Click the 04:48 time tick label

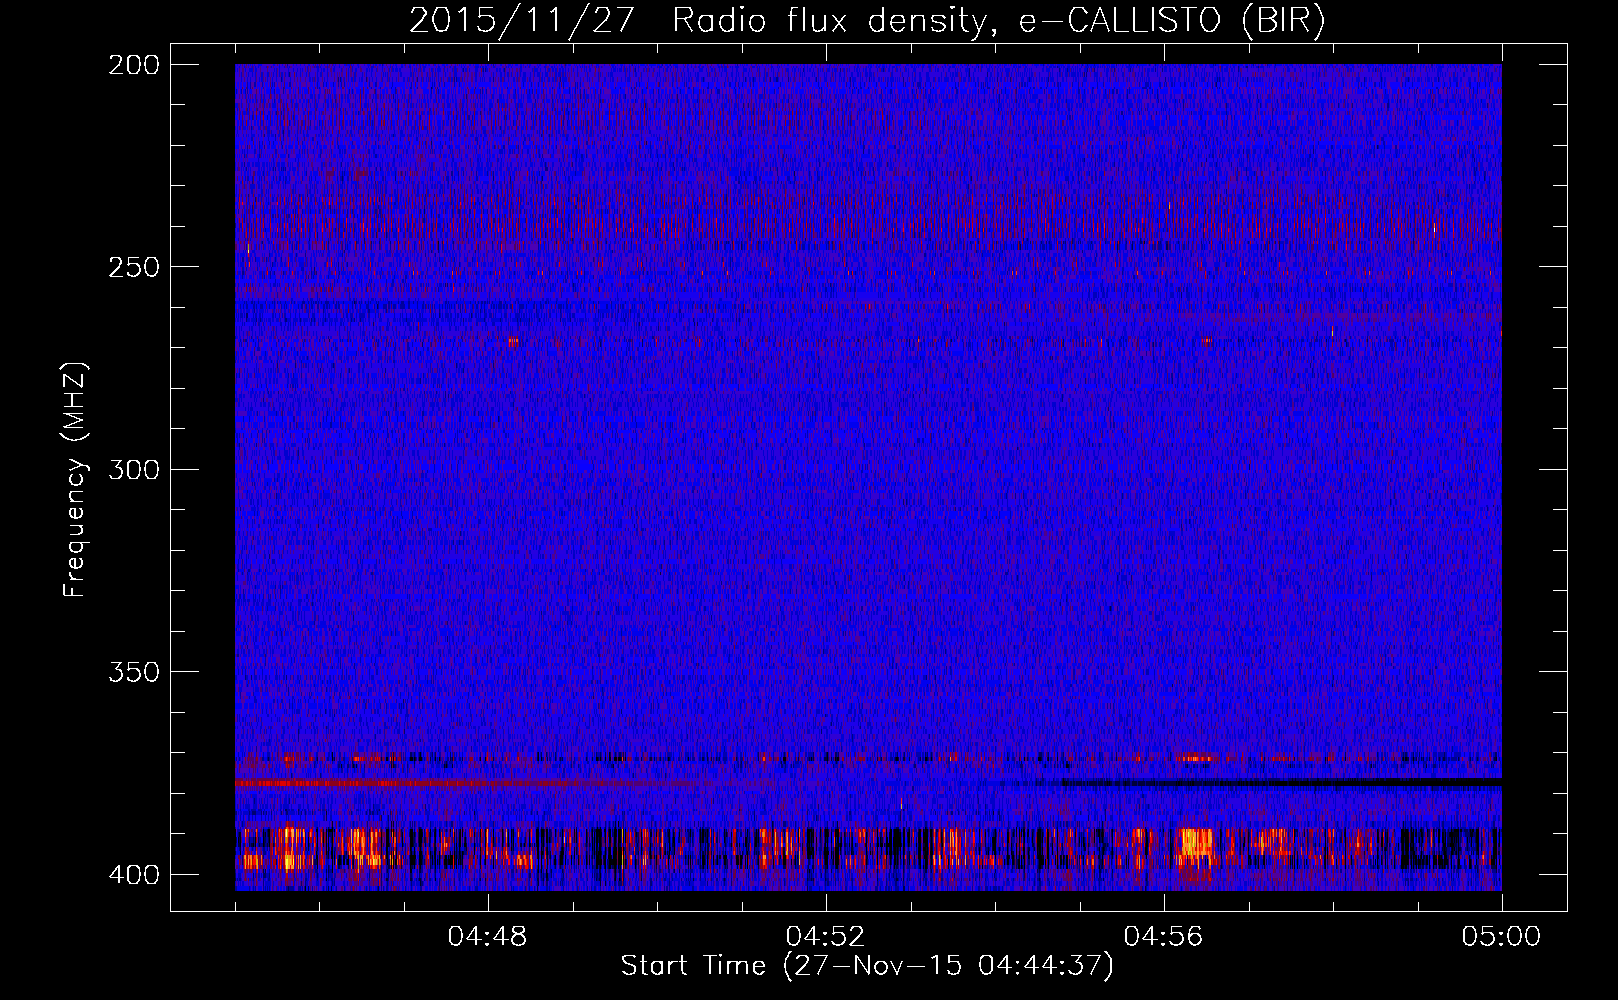pyautogui.click(x=488, y=937)
